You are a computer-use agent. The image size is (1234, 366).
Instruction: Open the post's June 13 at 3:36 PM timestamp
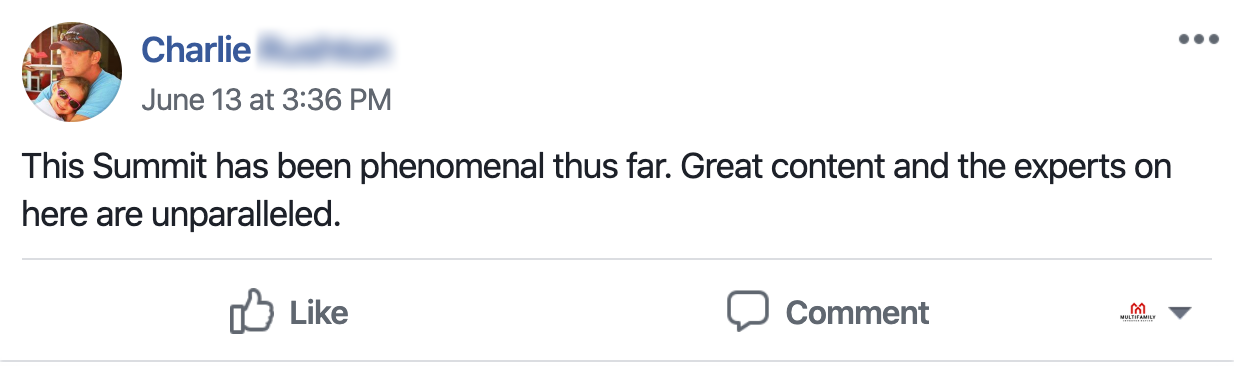tap(266, 99)
